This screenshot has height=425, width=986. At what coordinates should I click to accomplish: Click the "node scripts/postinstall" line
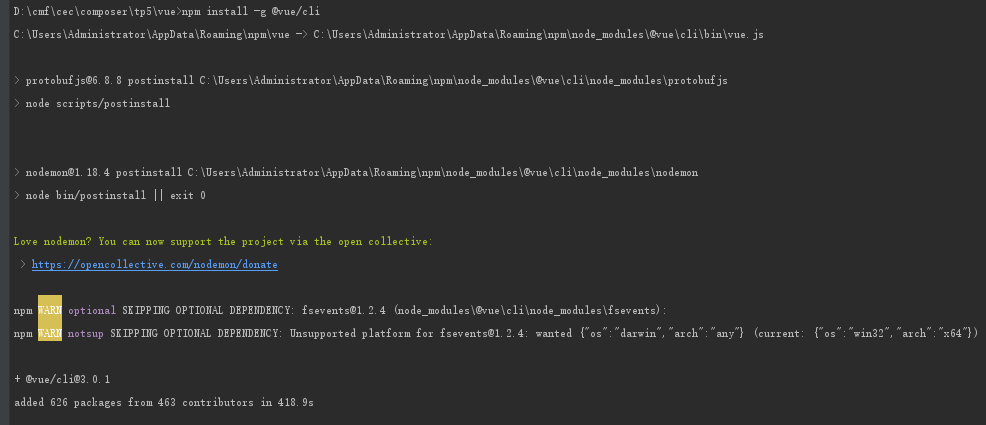(98, 103)
